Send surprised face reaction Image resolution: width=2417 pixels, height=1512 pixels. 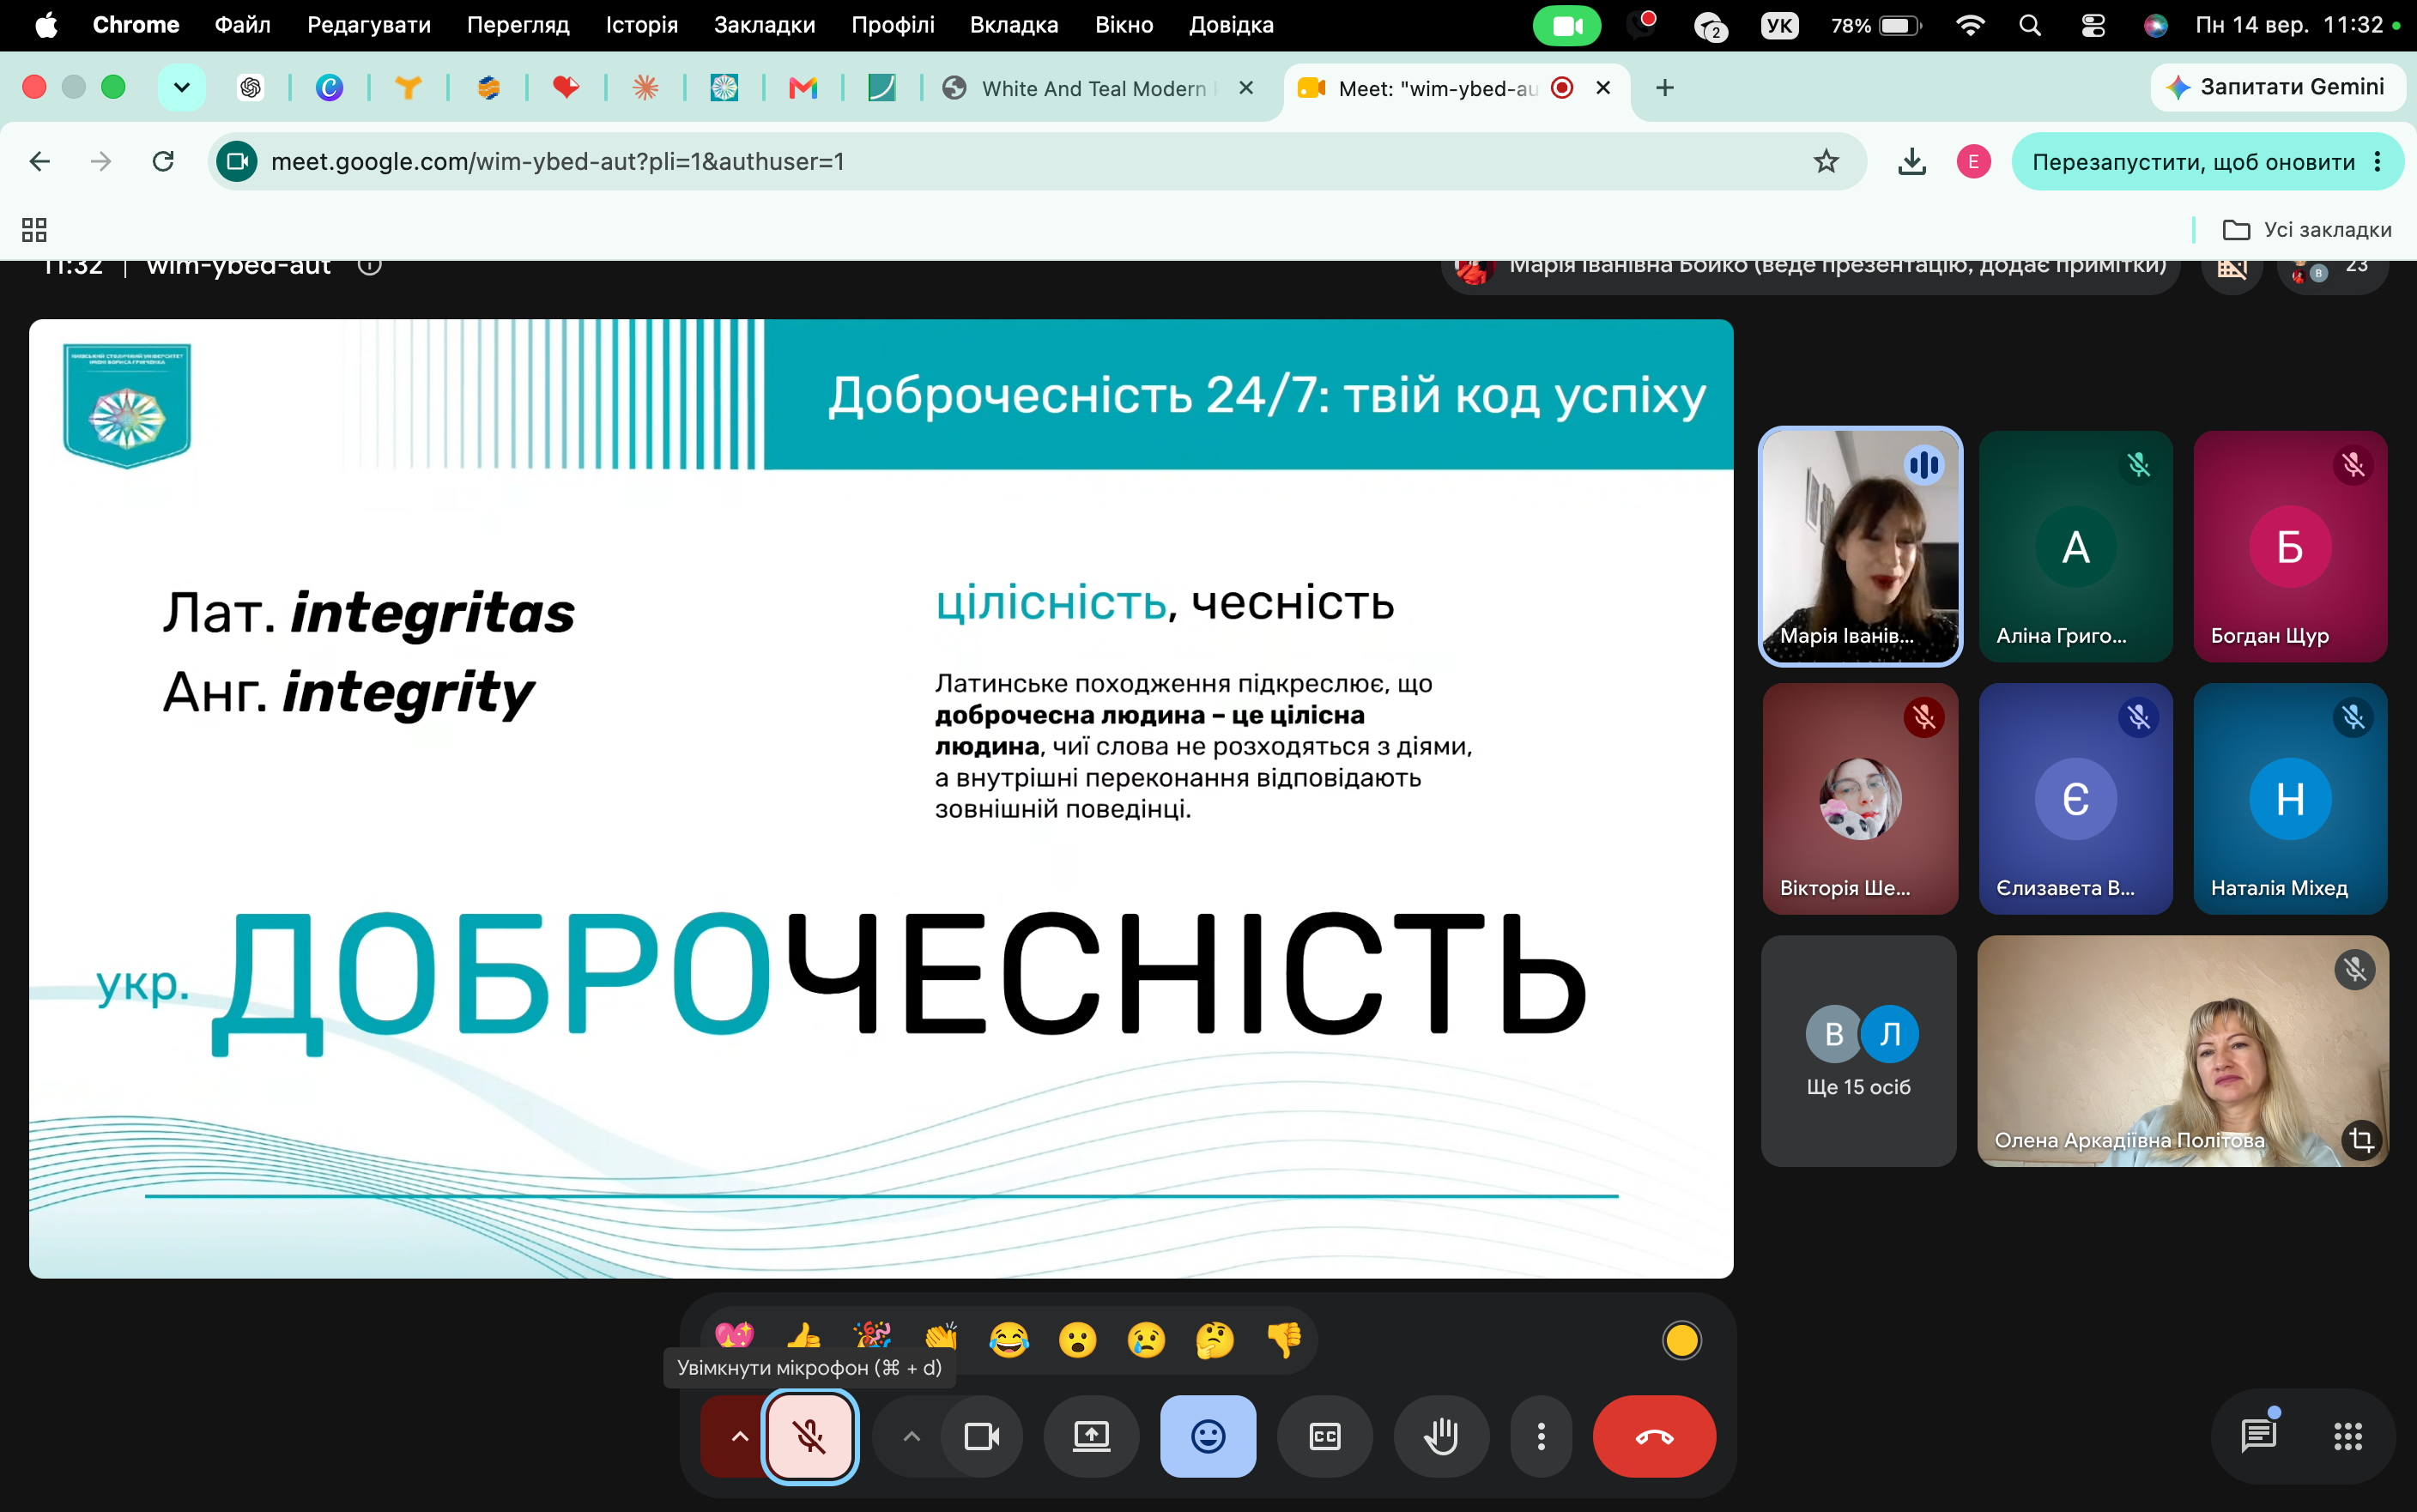[x=1078, y=1340]
